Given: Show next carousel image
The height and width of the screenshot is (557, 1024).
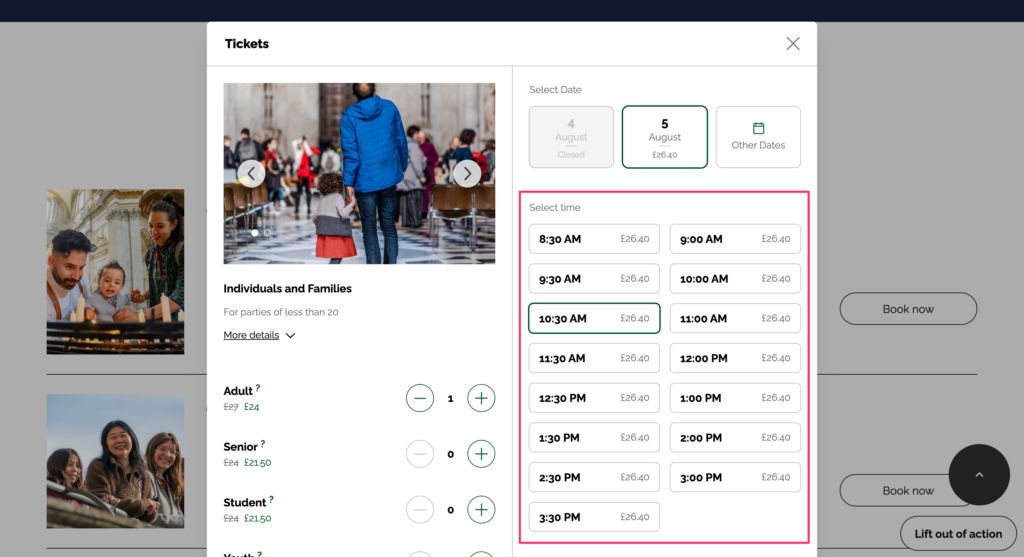Looking at the screenshot, I should [467, 174].
